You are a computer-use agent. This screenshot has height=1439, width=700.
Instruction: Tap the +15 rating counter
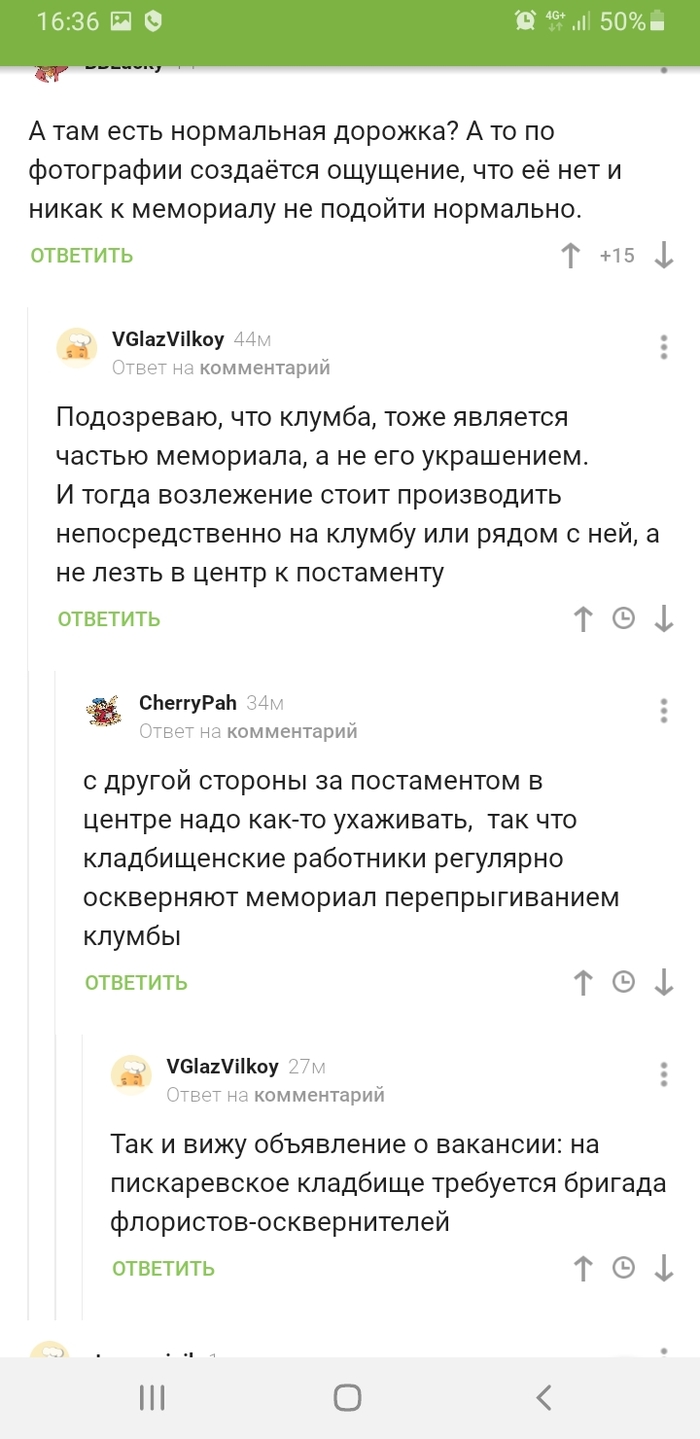(617, 255)
